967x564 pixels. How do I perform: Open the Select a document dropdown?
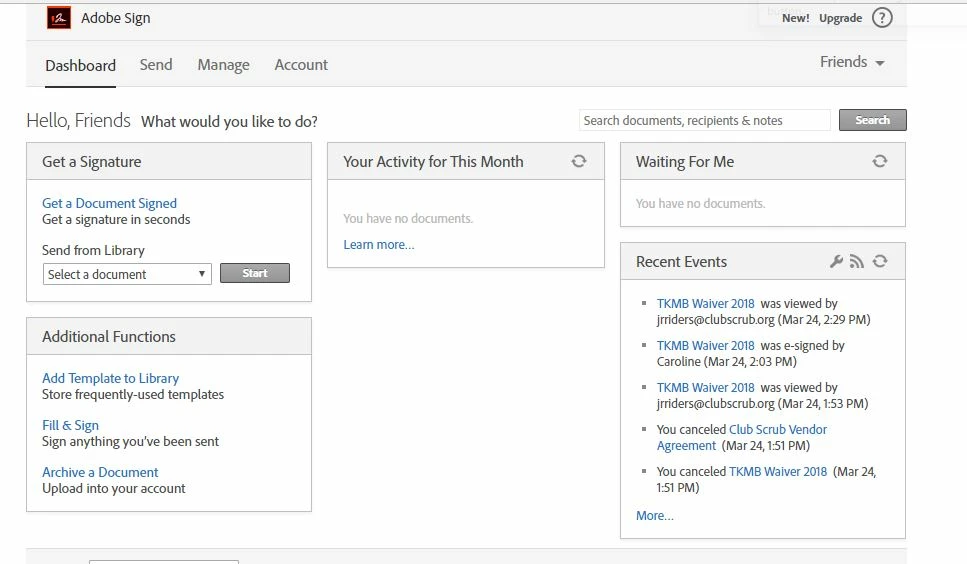click(x=127, y=274)
